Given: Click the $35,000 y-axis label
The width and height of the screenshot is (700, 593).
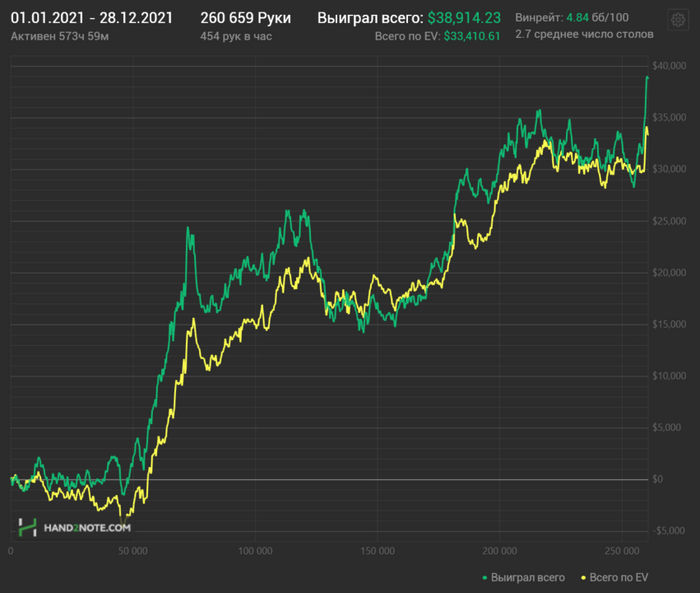Looking at the screenshot, I should [x=669, y=117].
